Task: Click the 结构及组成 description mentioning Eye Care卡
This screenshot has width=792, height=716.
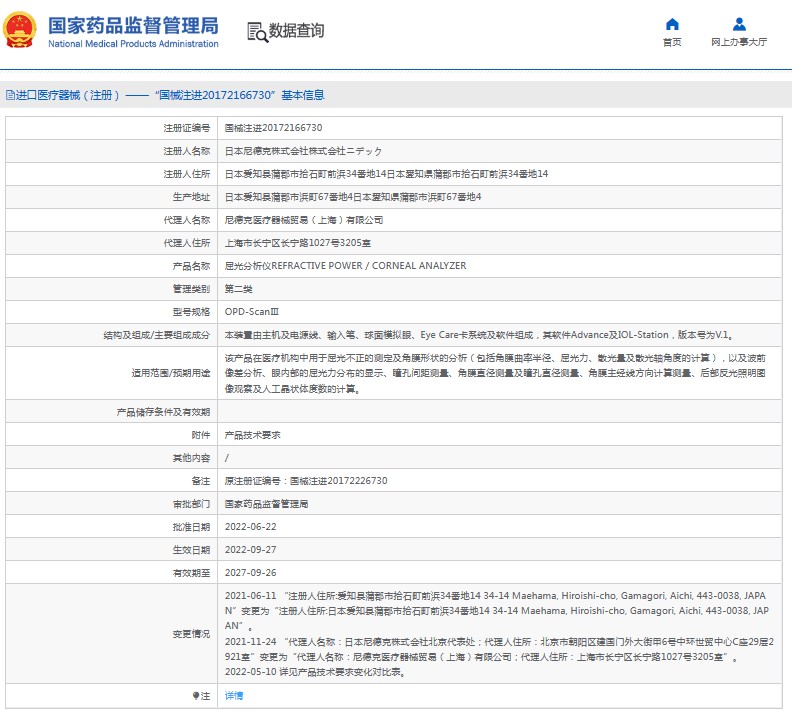Action: [479, 335]
